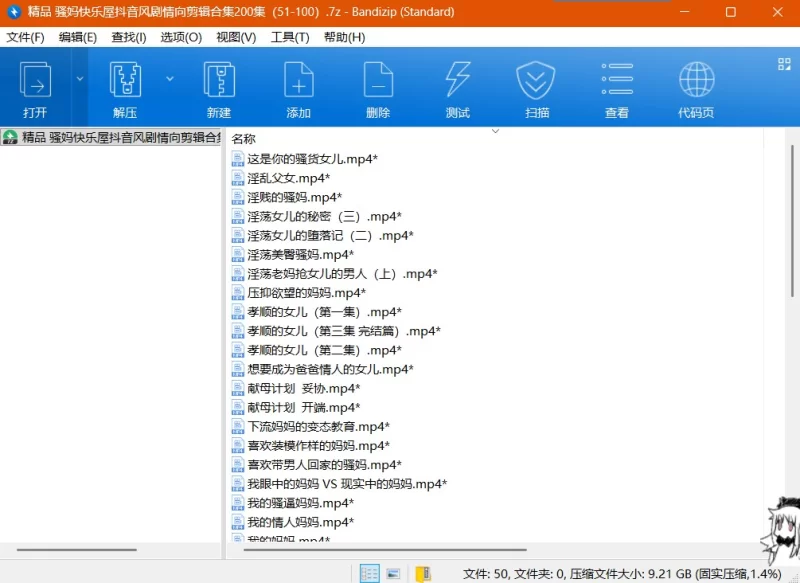Click the folder tree horizontal scrollbar
800x583 pixels.
(77, 550)
